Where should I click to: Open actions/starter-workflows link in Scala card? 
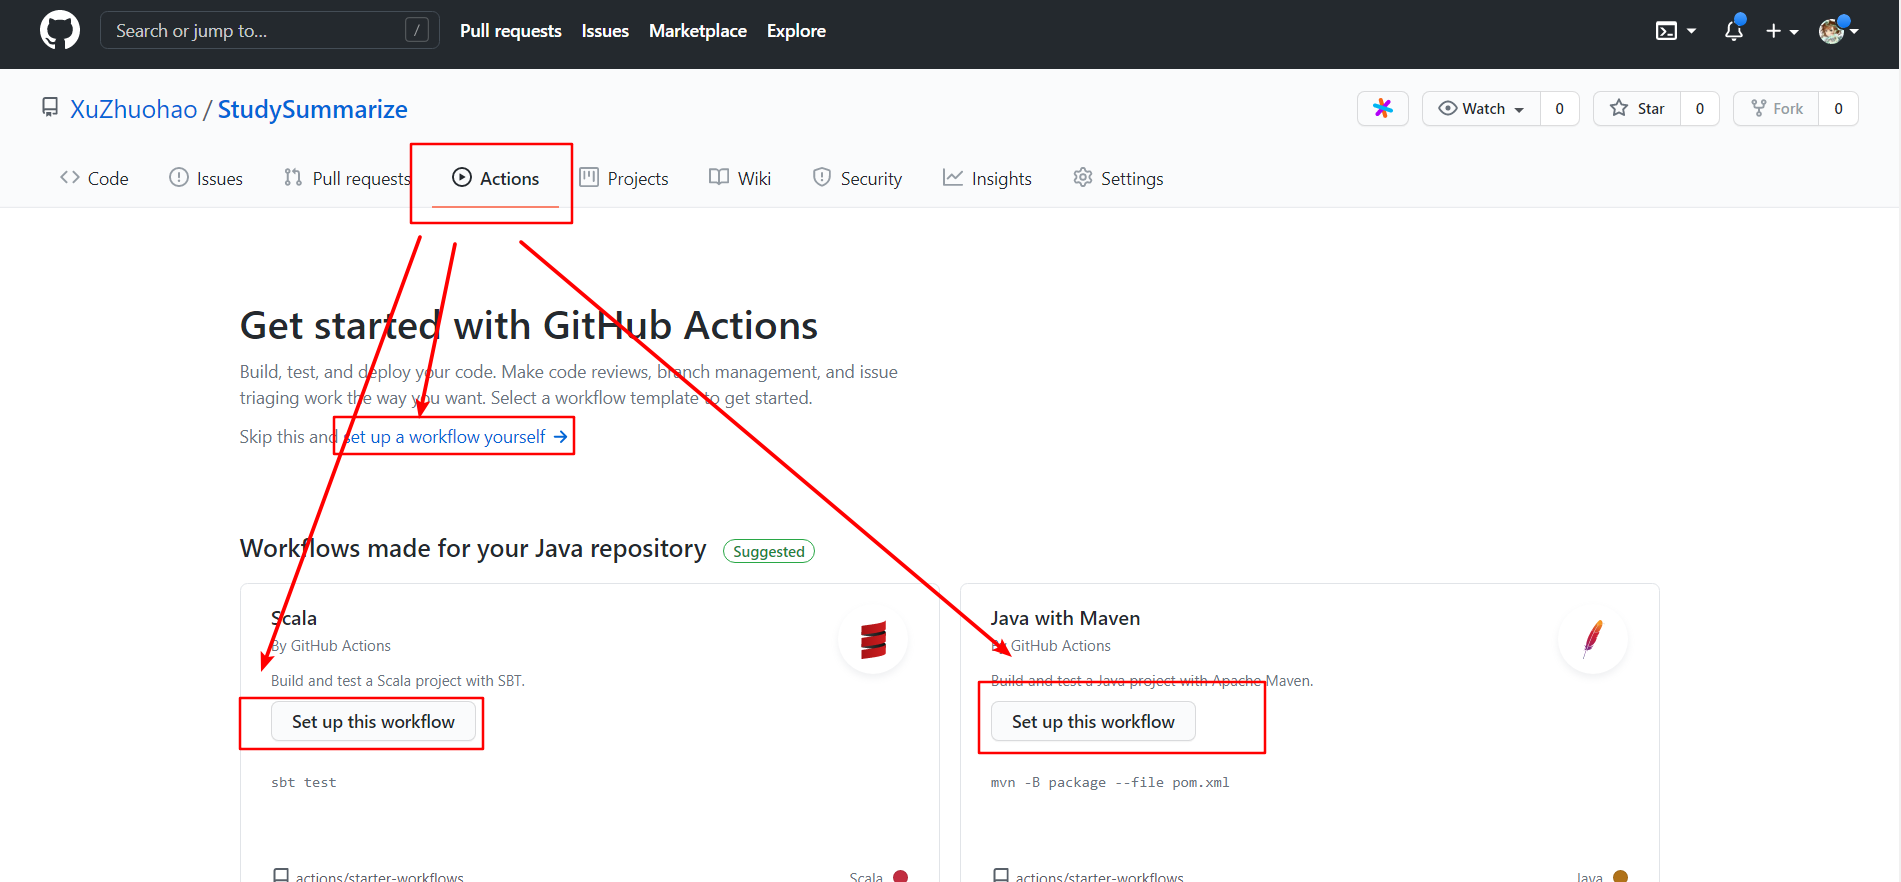coord(379,877)
